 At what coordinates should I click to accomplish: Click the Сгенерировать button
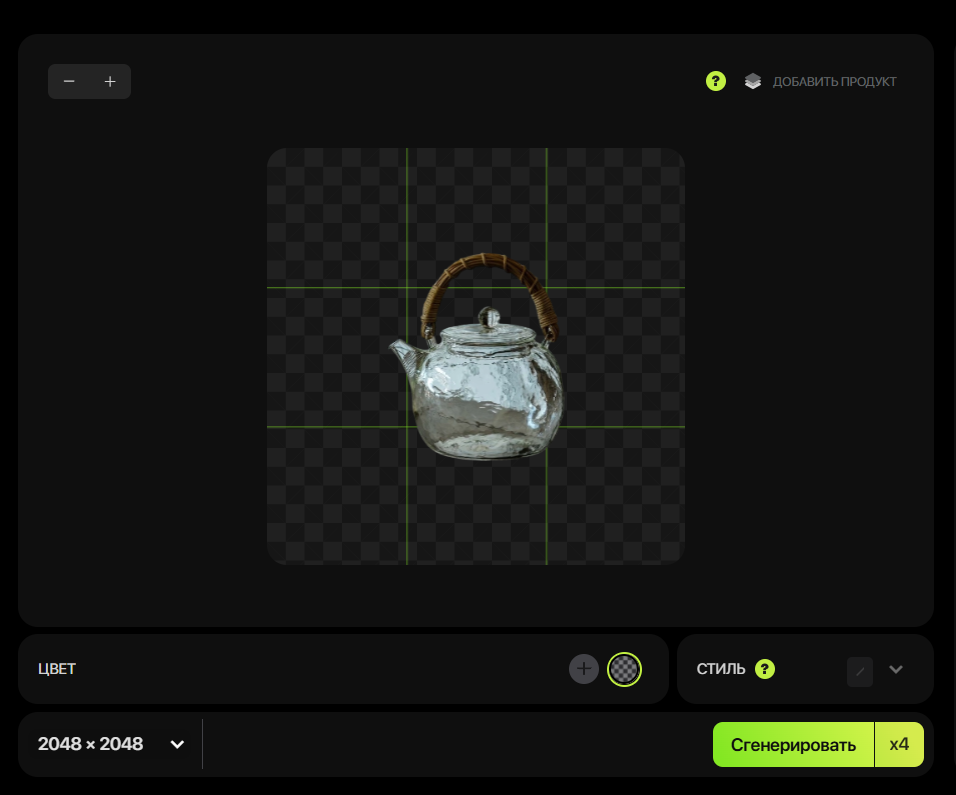(x=793, y=744)
